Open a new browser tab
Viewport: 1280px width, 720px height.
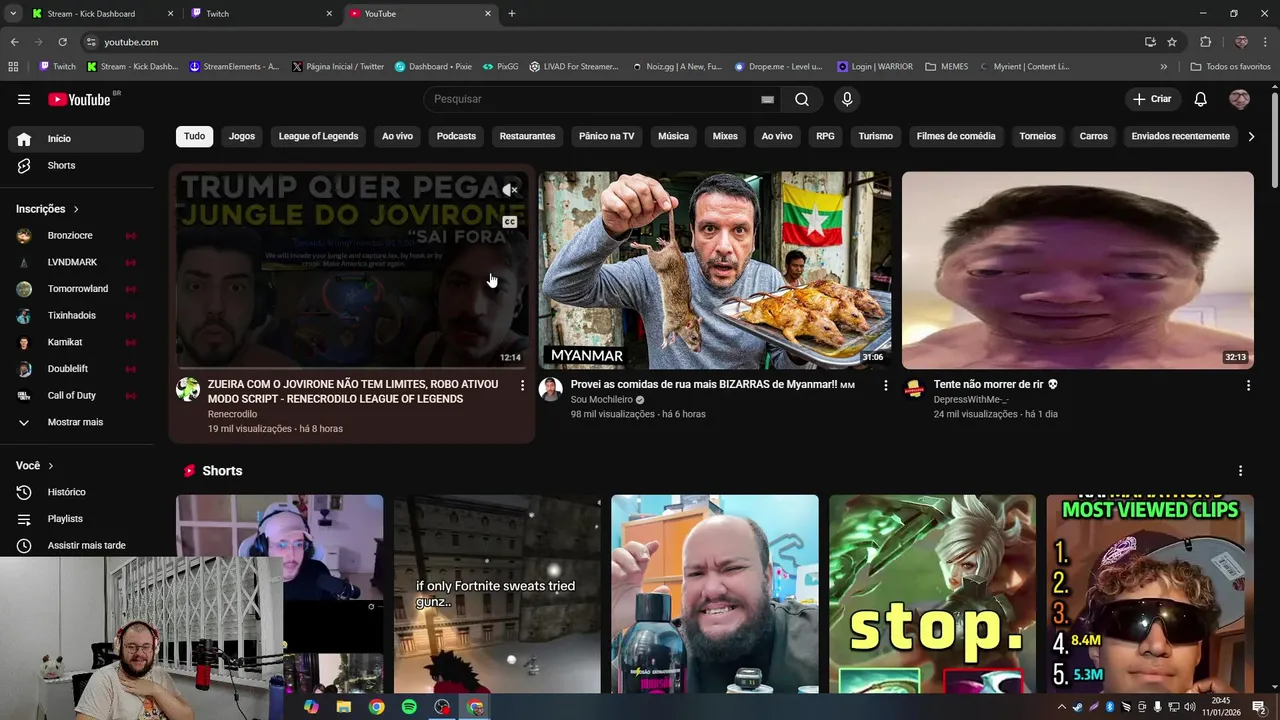(512, 14)
